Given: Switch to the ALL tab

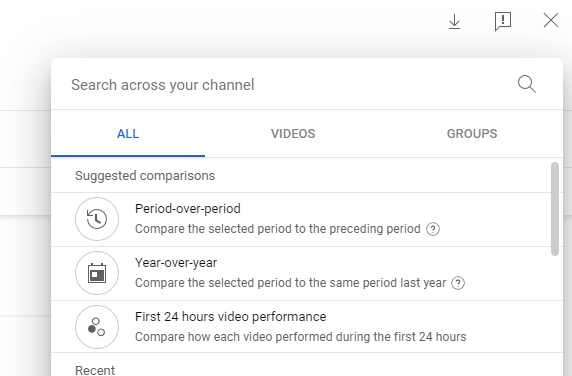Looking at the screenshot, I should (128, 134).
